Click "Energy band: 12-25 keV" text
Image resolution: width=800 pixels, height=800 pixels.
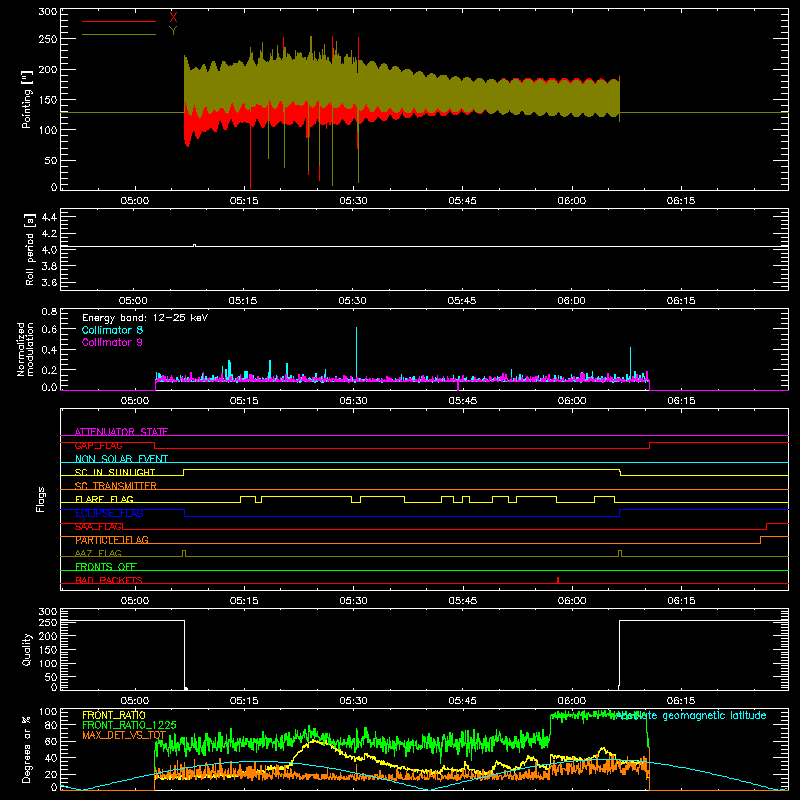tap(145, 318)
